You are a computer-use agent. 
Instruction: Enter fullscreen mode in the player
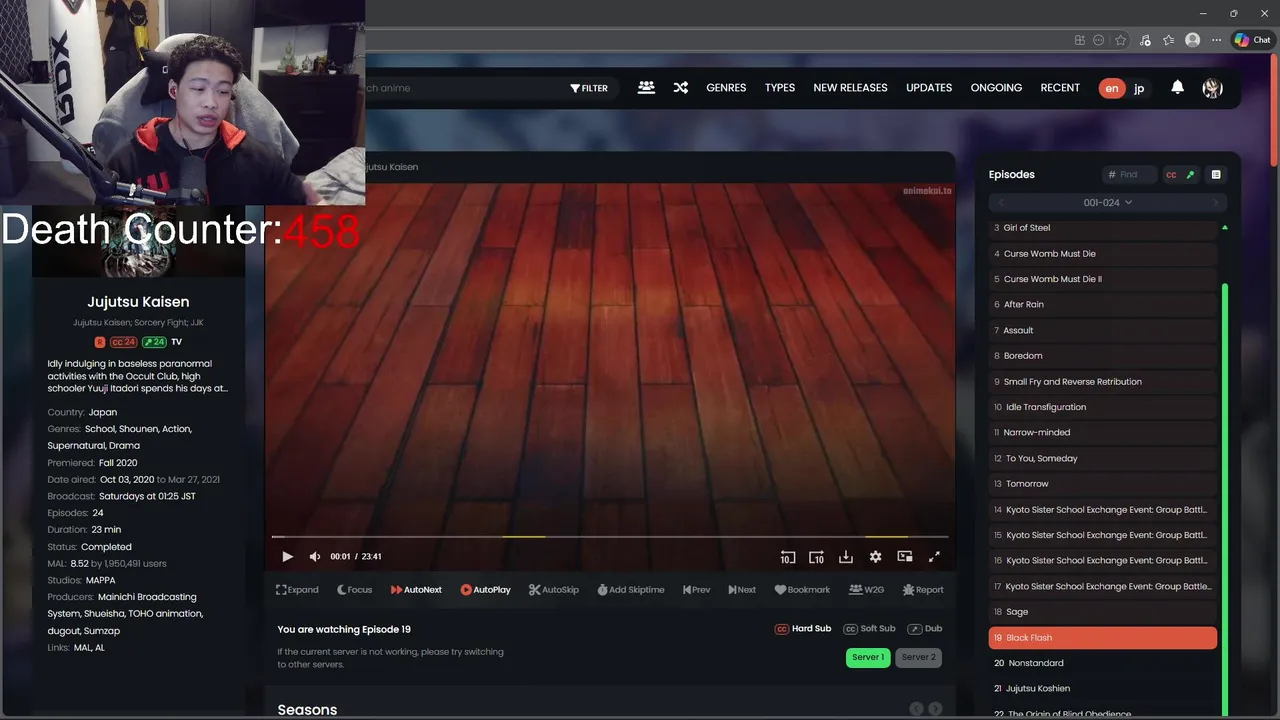tap(934, 557)
